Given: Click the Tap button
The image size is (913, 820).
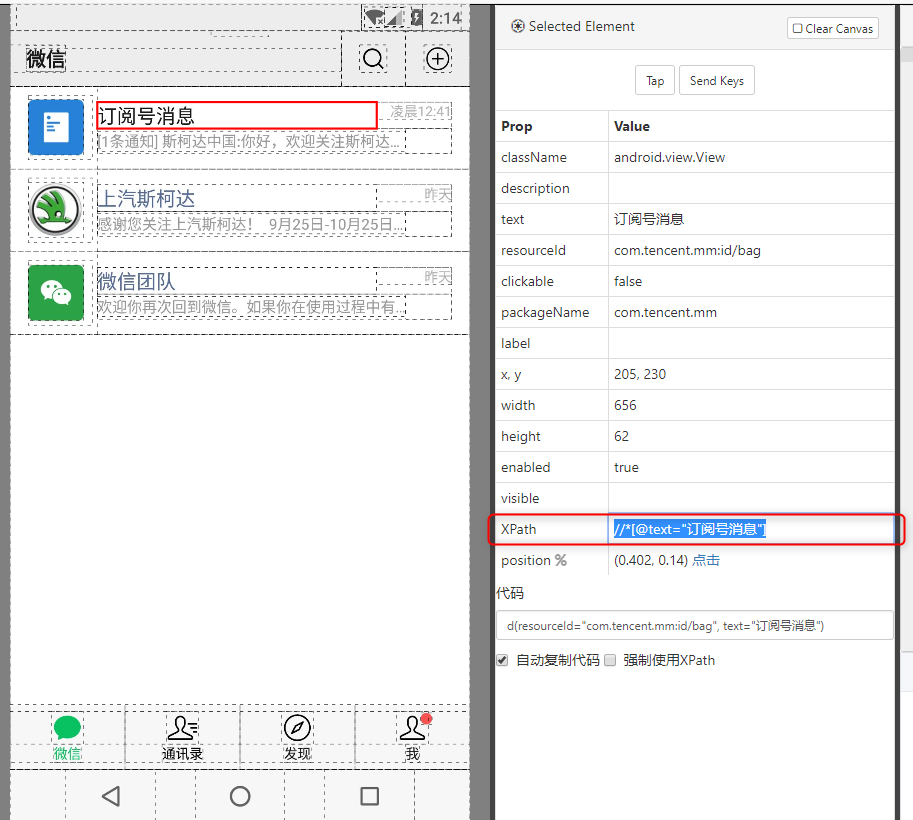Looking at the screenshot, I should coord(654,80).
